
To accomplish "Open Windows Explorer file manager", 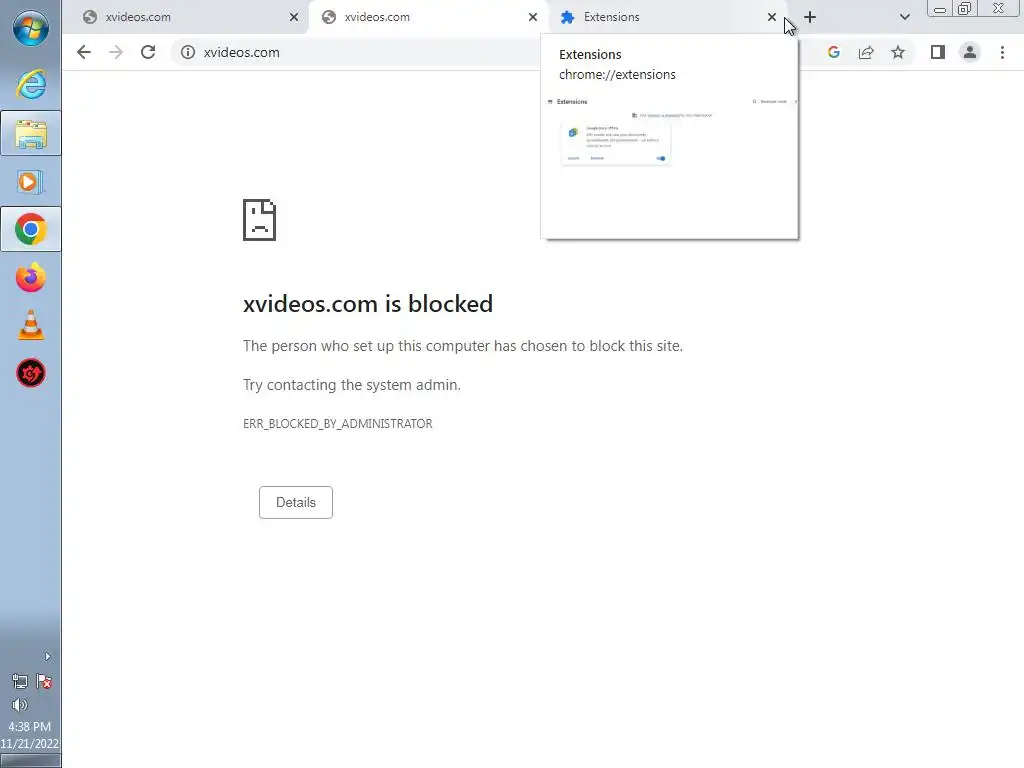I will (x=31, y=133).
